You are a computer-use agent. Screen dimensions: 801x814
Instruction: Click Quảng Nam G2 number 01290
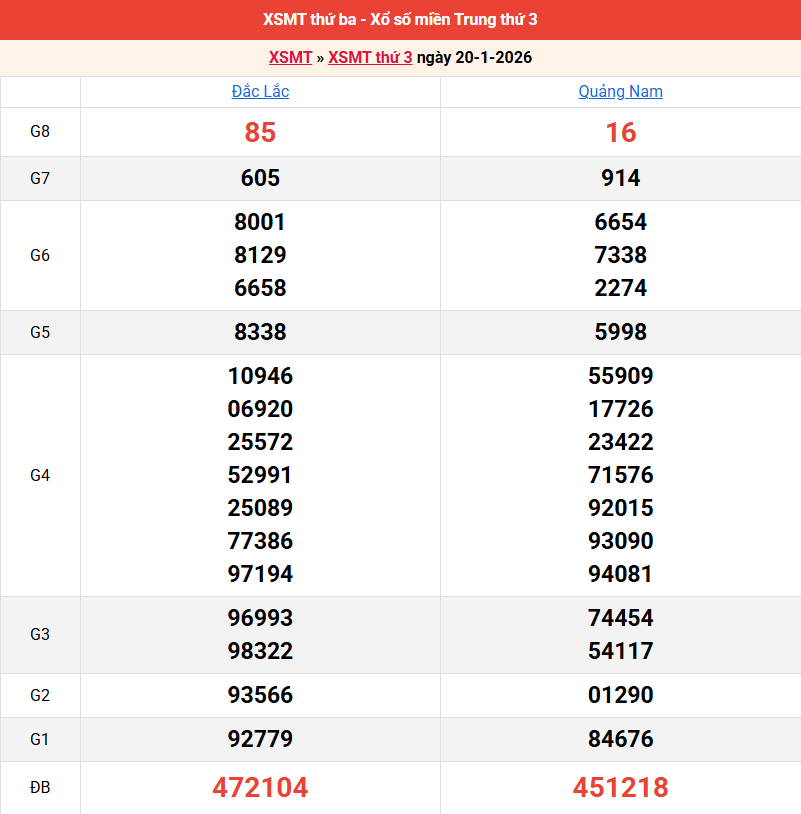[621, 695]
